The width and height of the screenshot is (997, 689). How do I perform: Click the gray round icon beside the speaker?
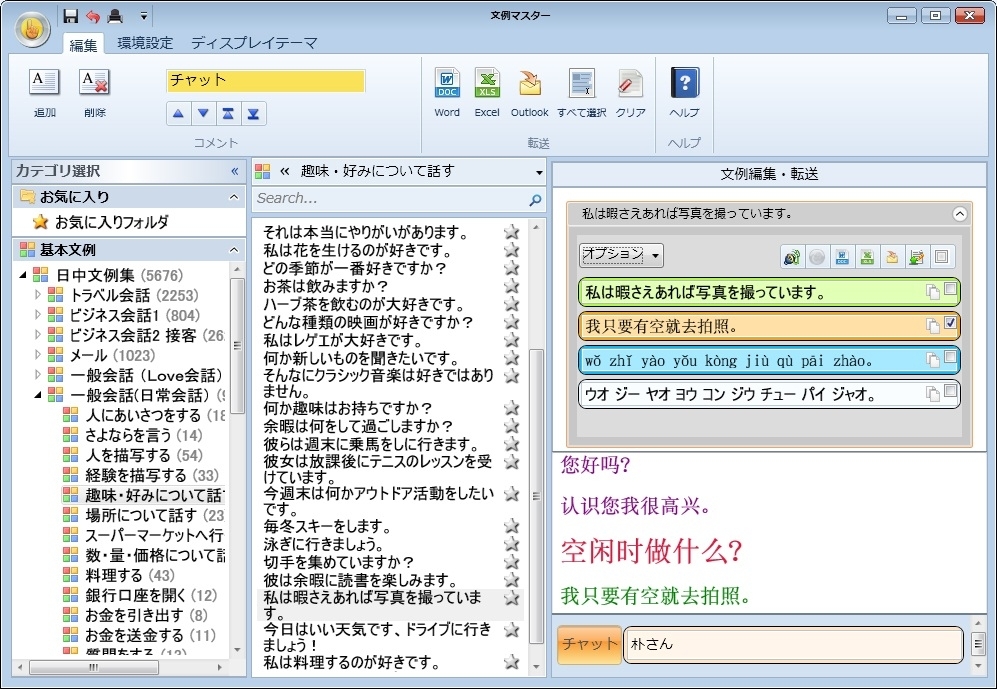coord(817,257)
